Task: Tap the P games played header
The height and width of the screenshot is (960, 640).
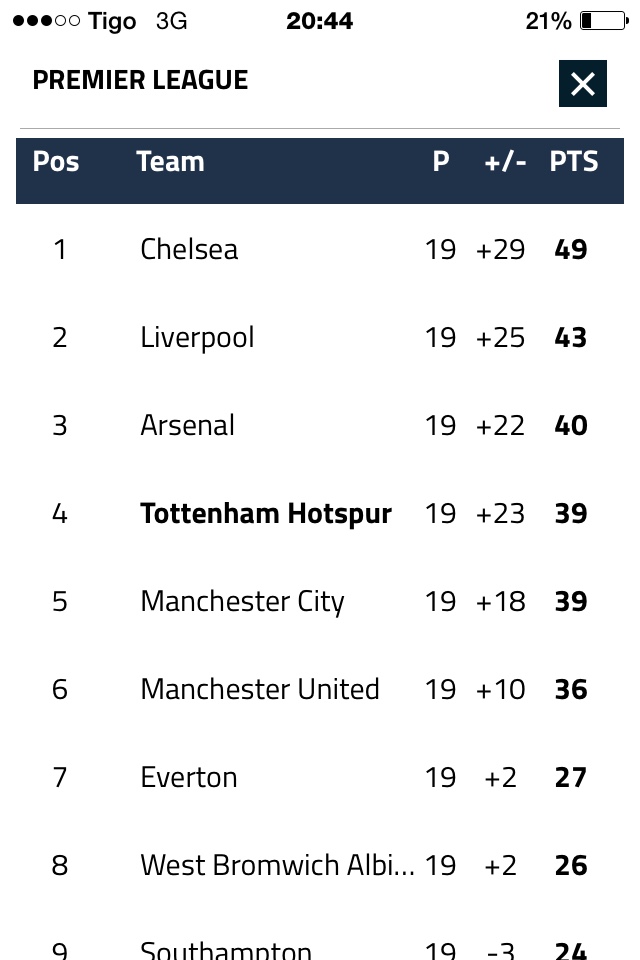Action: 440,162
